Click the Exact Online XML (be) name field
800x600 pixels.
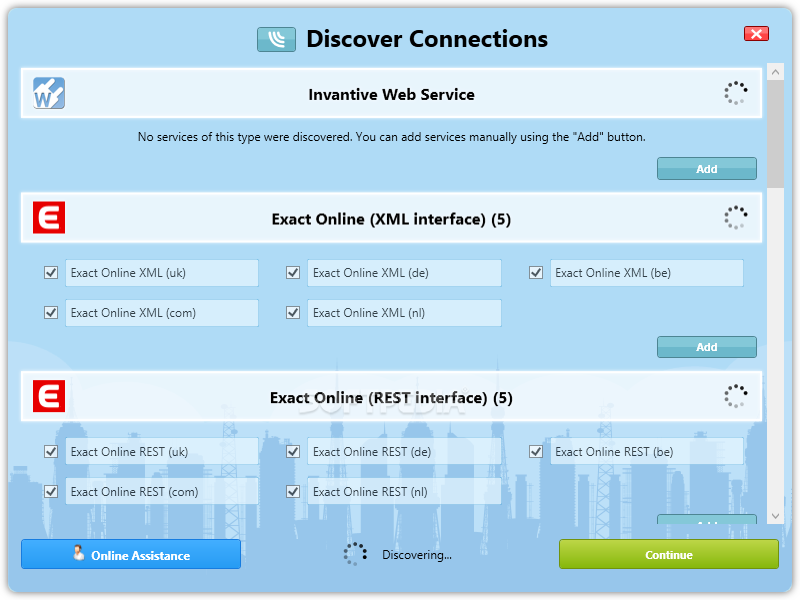click(646, 273)
